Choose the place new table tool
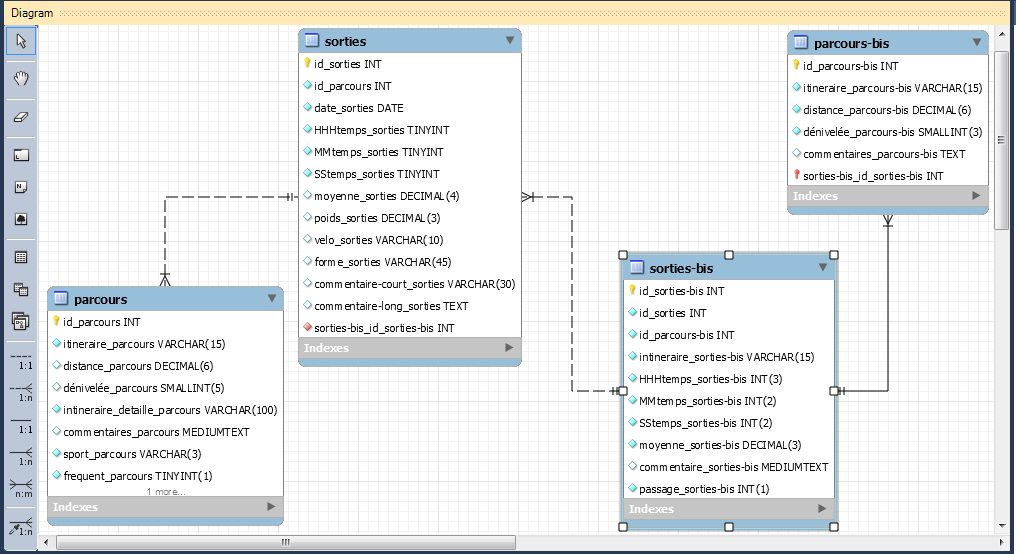The width and height of the screenshot is (1016, 554). pos(21,257)
